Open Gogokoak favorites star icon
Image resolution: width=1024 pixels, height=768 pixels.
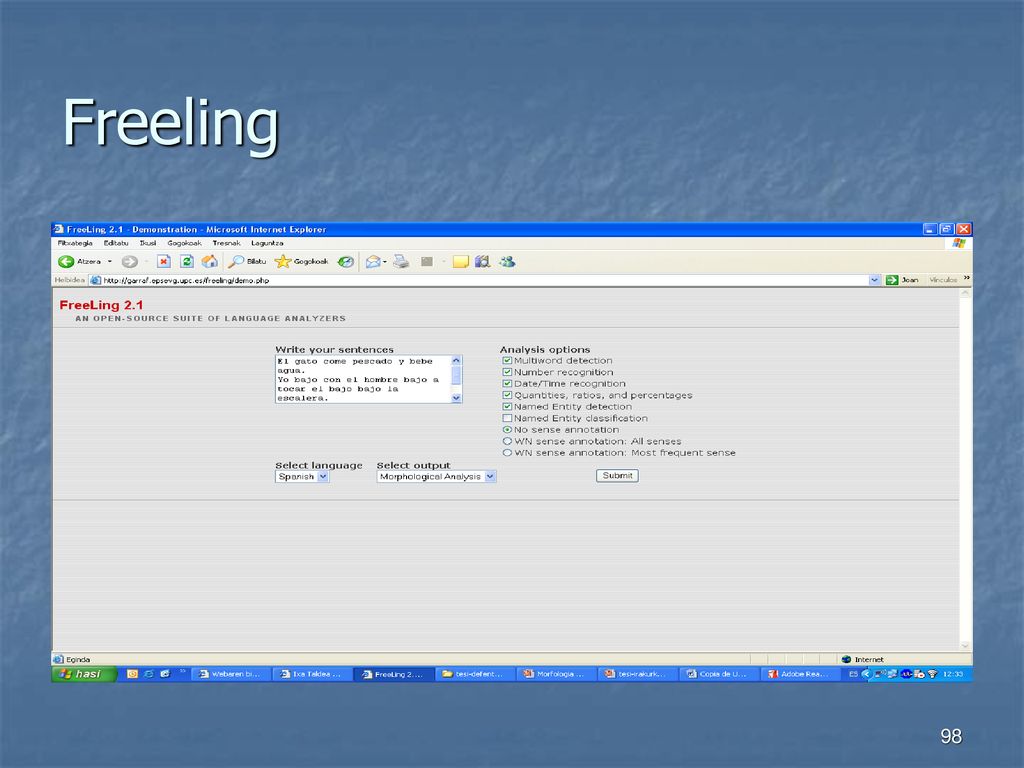pyautogui.click(x=282, y=262)
